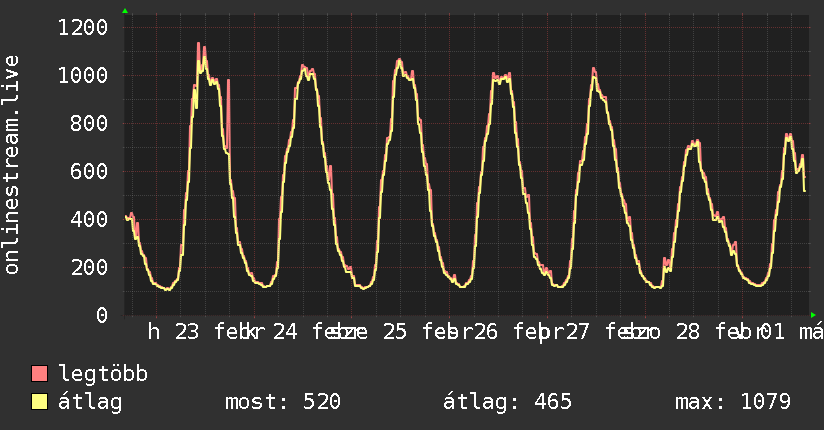Click the onlinestream.live vertical axis title
Viewport: 824px width, 430px height.
(12, 166)
